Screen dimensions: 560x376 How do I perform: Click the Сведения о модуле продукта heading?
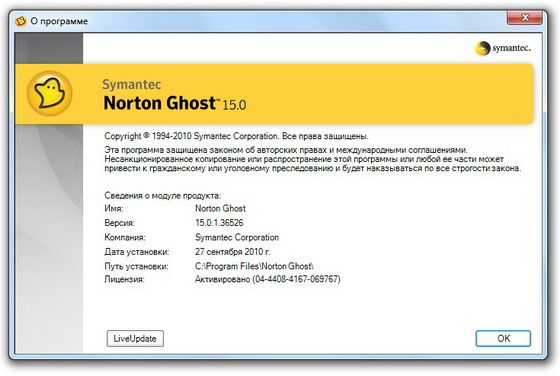[162, 196]
